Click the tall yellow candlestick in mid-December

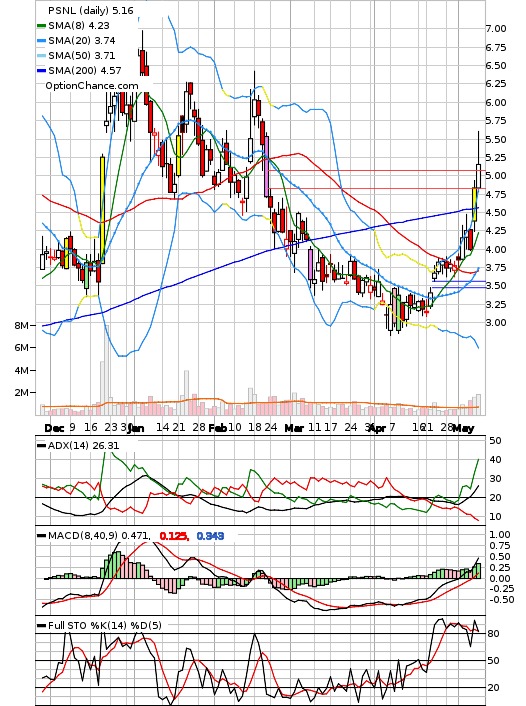tap(103, 209)
